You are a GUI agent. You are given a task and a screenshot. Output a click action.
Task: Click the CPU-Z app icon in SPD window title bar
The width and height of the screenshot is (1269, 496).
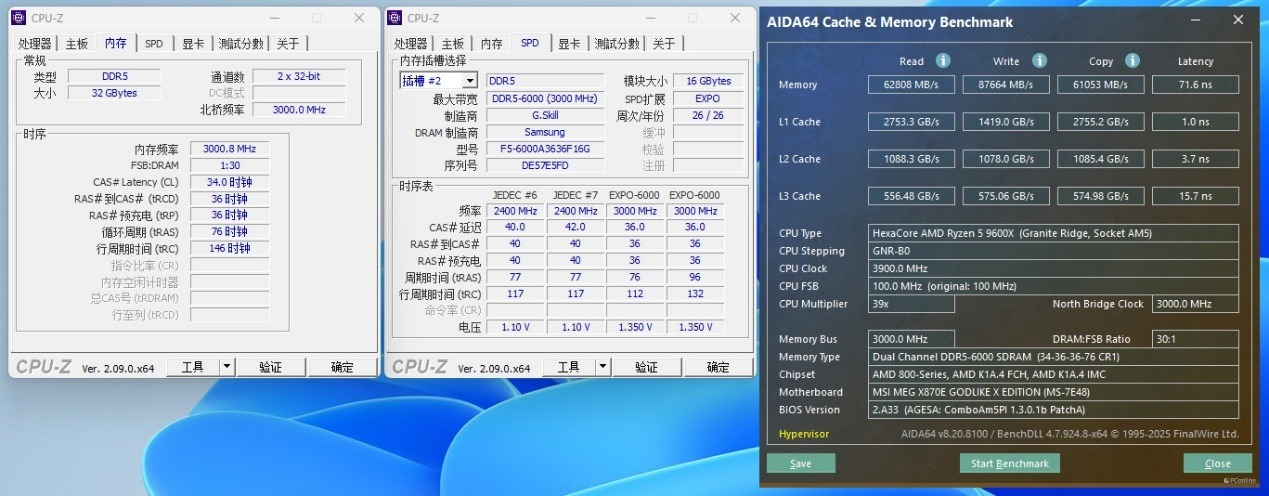(x=395, y=18)
